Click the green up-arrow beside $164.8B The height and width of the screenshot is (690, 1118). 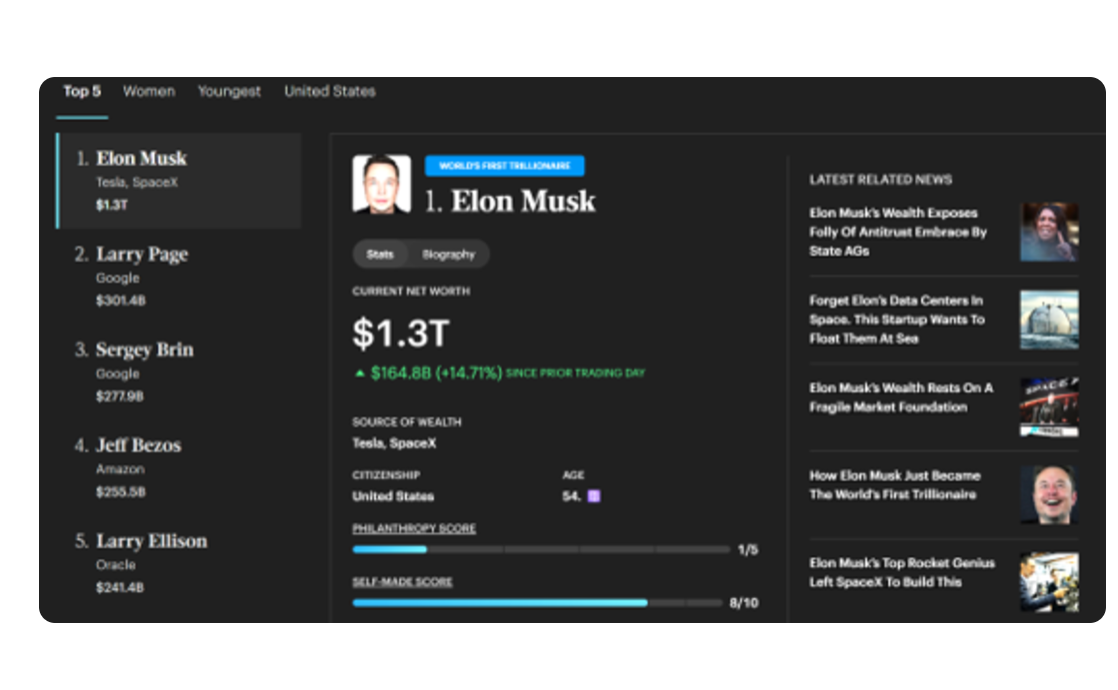click(359, 373)
